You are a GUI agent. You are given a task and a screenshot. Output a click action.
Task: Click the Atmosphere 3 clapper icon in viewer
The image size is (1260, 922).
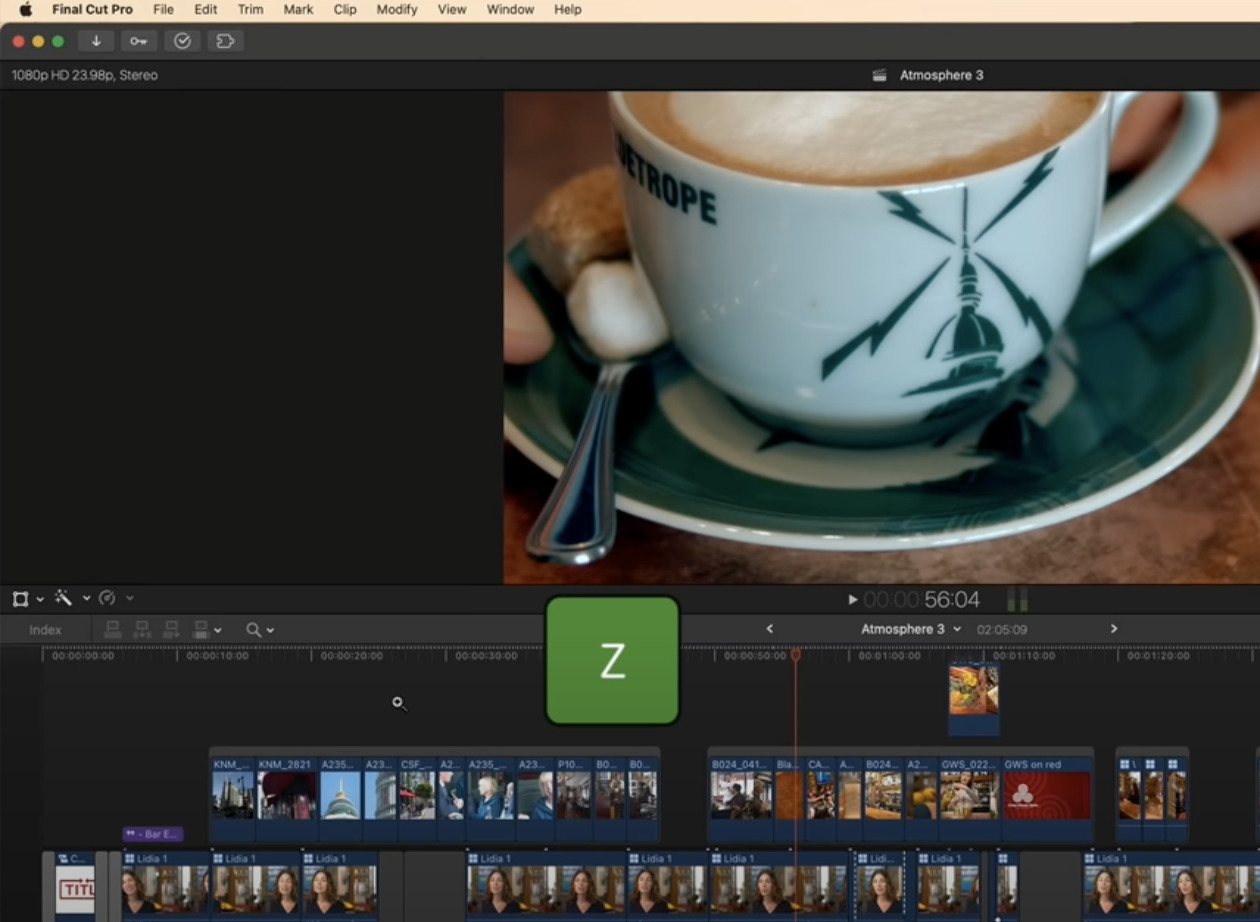coord(879,75)
